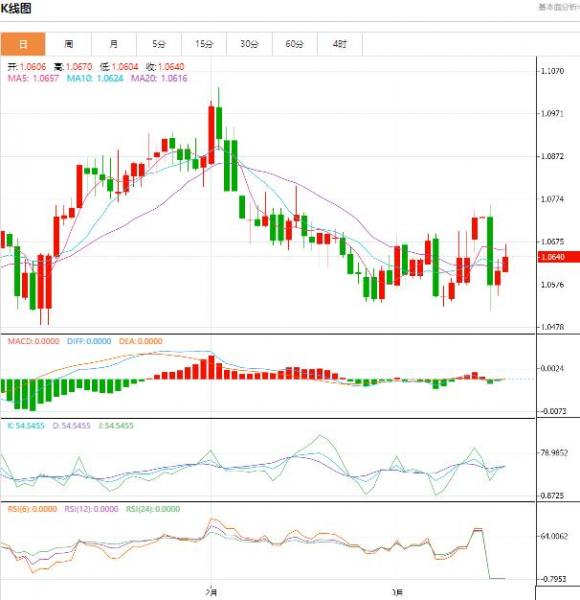Switch to the 5分 timeframe tab
The height and width of the screenshot is (600, 580).
click(x=159, y=44)
